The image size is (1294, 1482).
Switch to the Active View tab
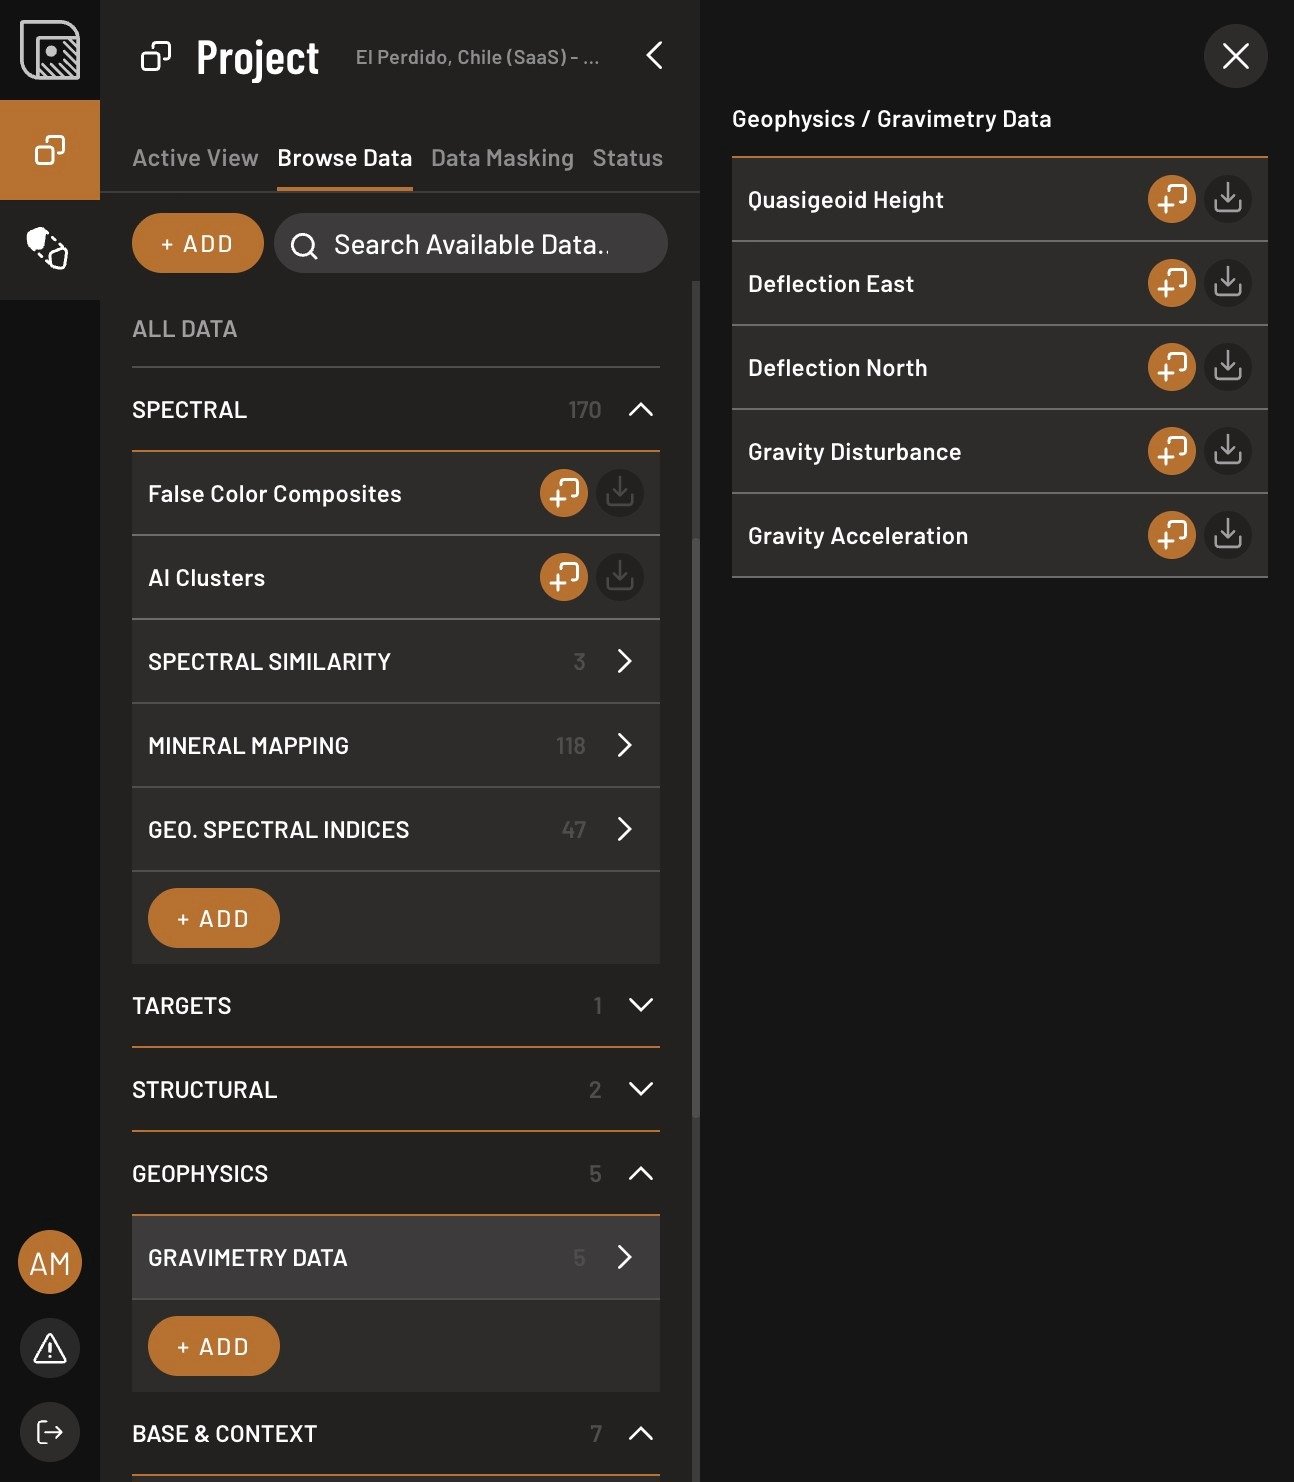pos(195,158)
